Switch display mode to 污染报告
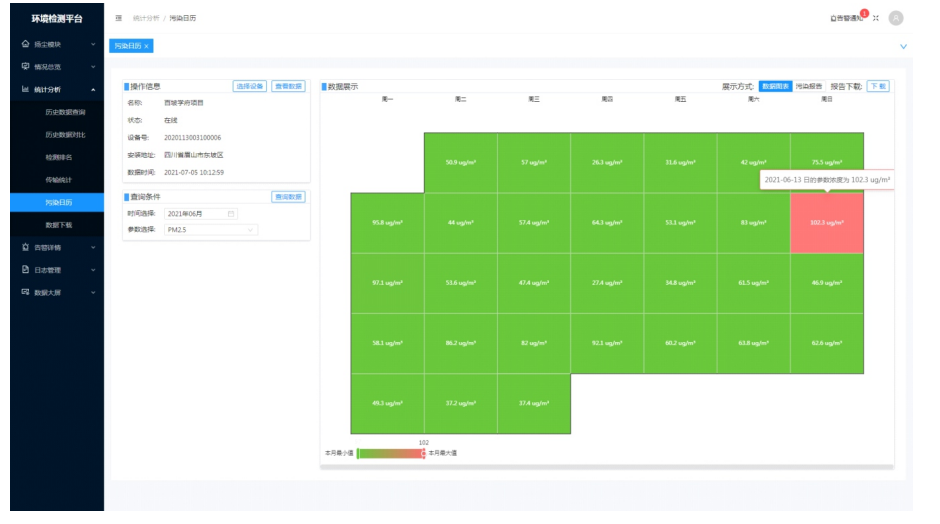The height and width of the screenshot is (524, 940). [809, 87]
